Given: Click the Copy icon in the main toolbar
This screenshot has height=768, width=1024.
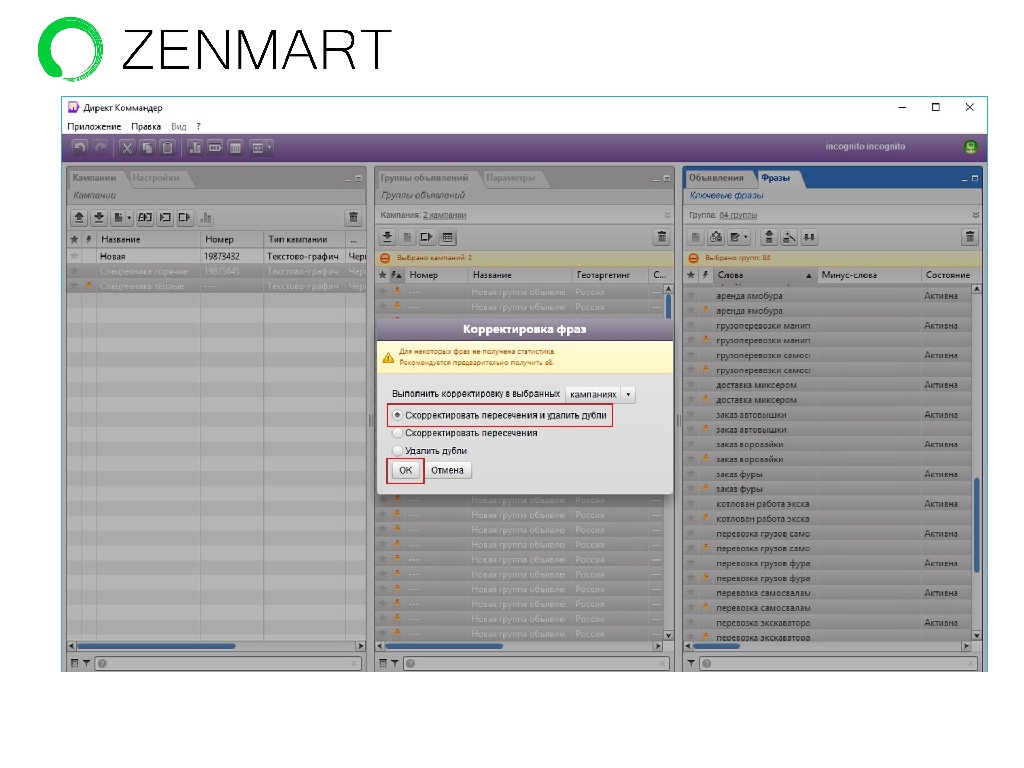Looking at the screenshot, I should (x=147, y=148).
